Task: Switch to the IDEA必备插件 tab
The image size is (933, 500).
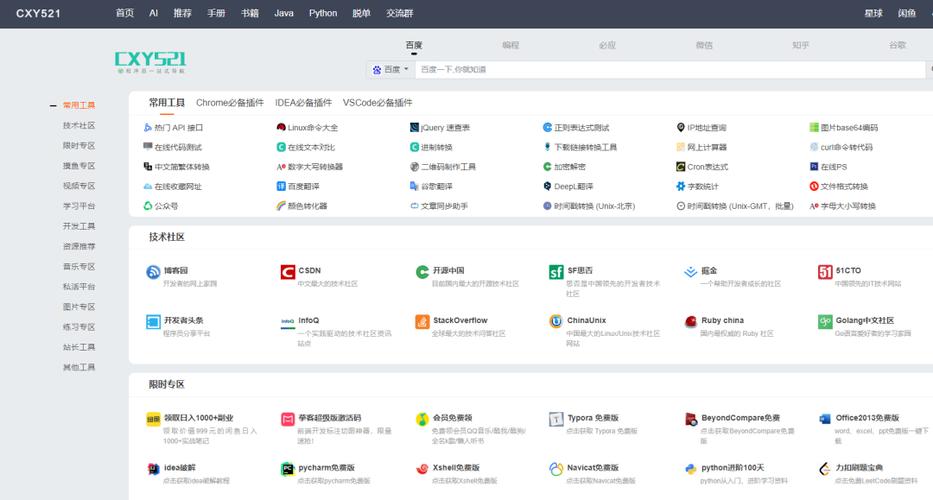Action: (x=303, y=103)
